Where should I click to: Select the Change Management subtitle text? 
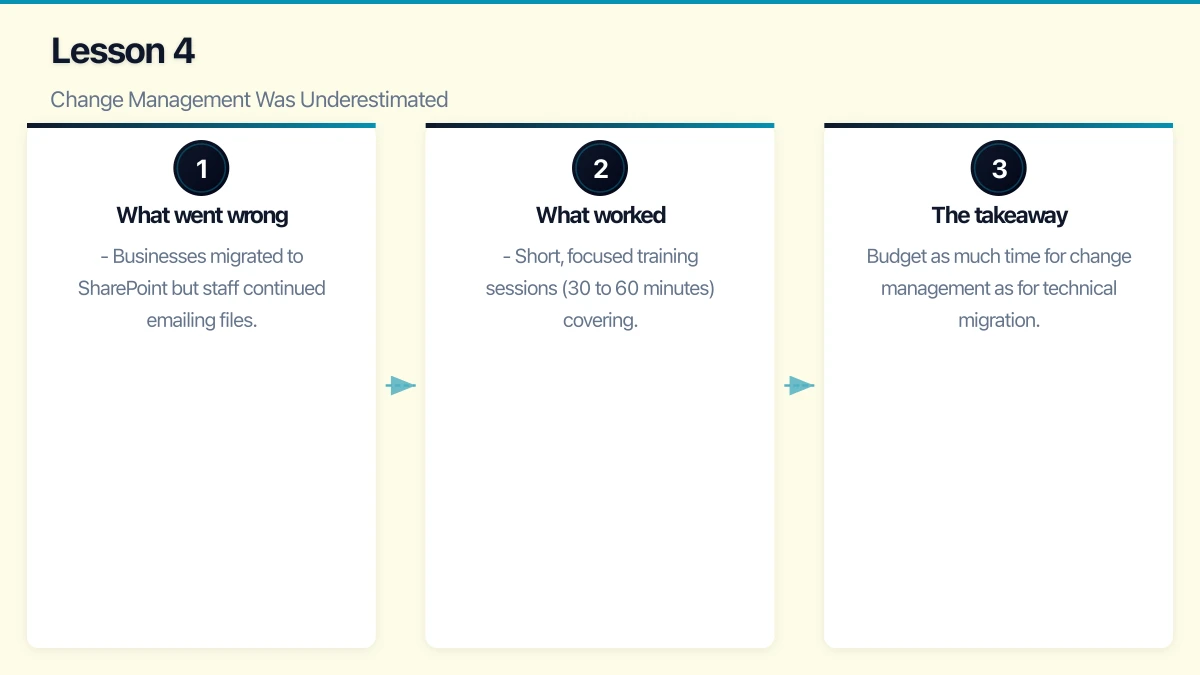249,99
